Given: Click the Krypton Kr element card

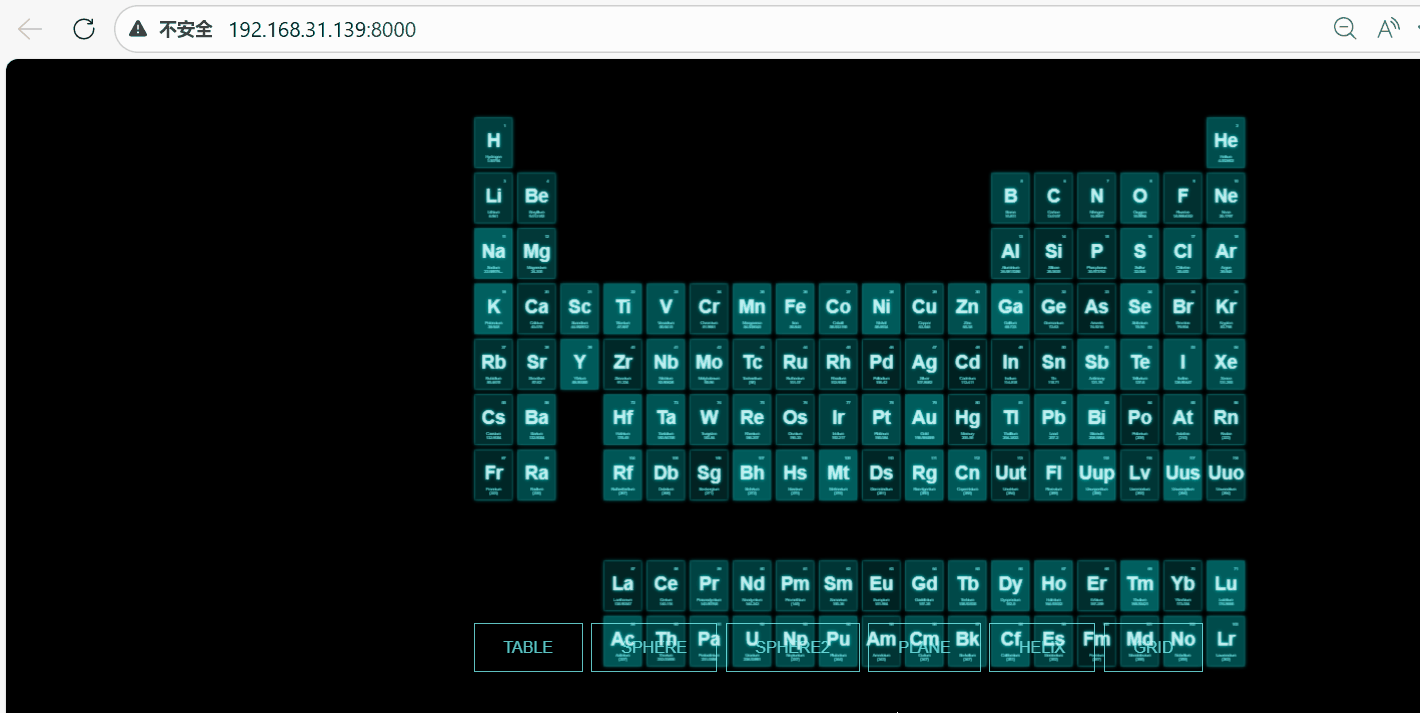Looking at the screenshot, I should click(1226, 309).
